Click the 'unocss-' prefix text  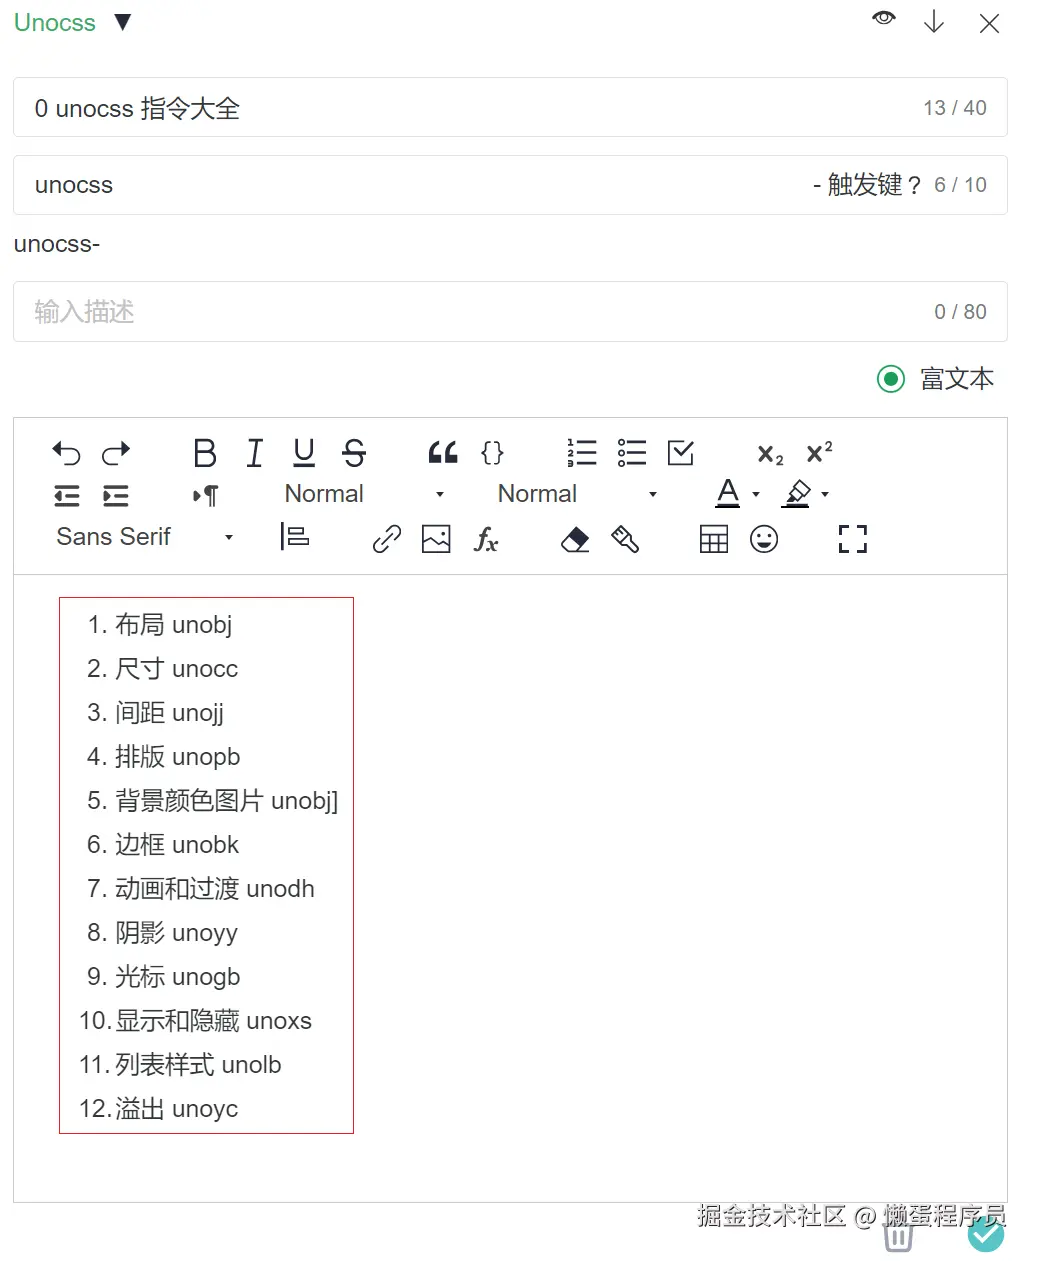click(57, 244)
